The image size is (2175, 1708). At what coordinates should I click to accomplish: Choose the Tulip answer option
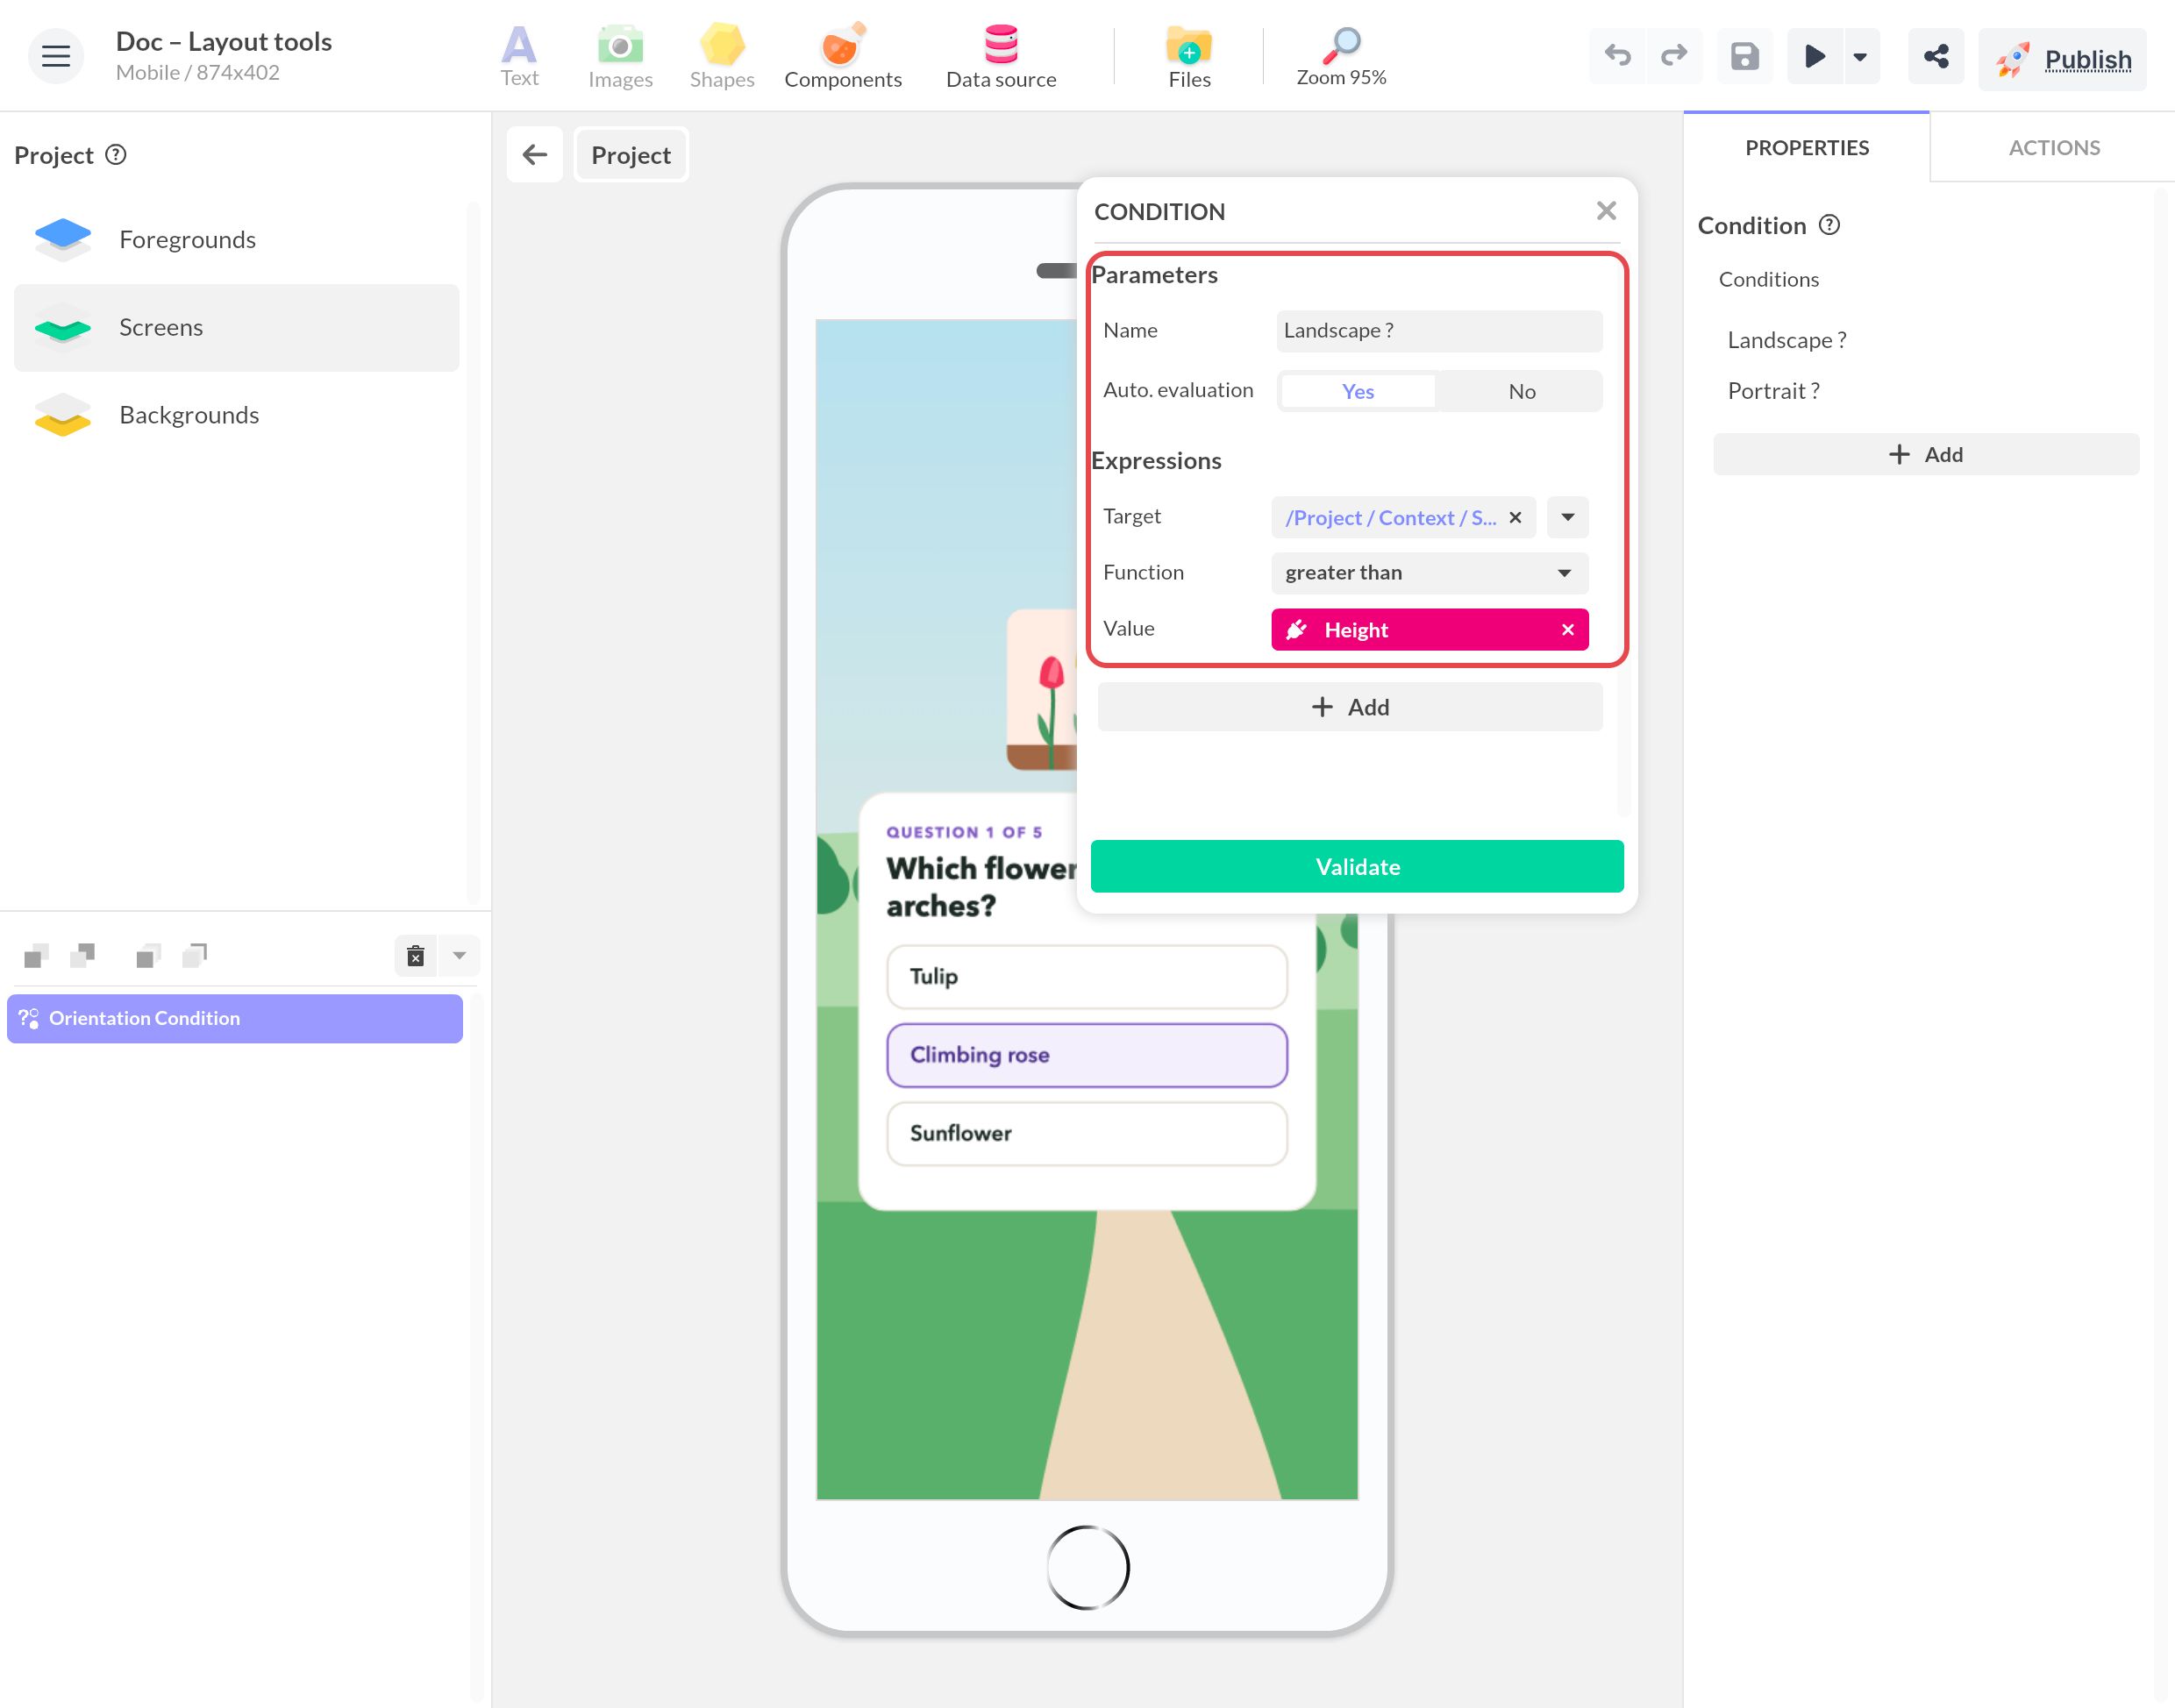tap(1087, 977)
